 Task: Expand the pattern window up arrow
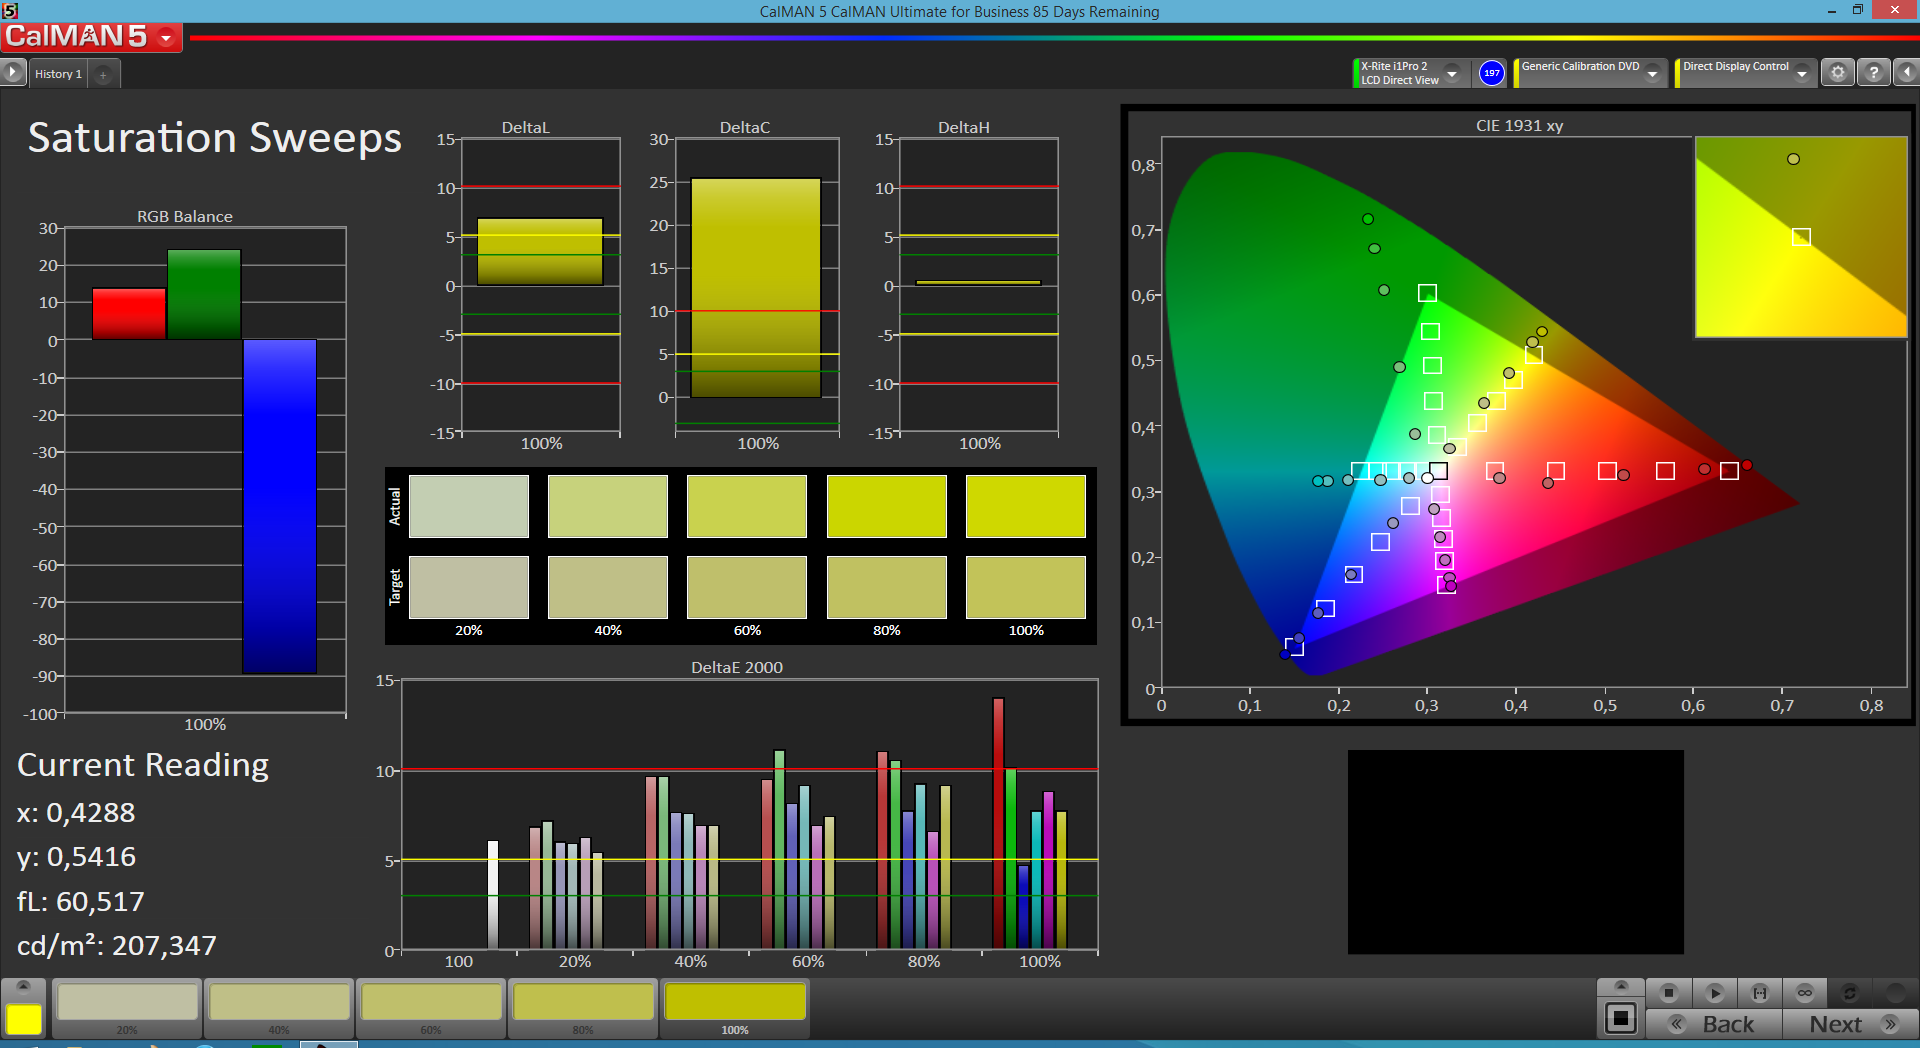(x=1621, y=987)
